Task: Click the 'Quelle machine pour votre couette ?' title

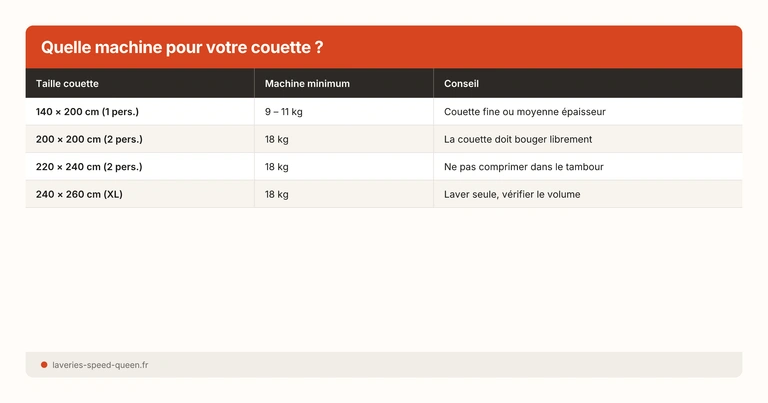Action: [x=182, y=48]
